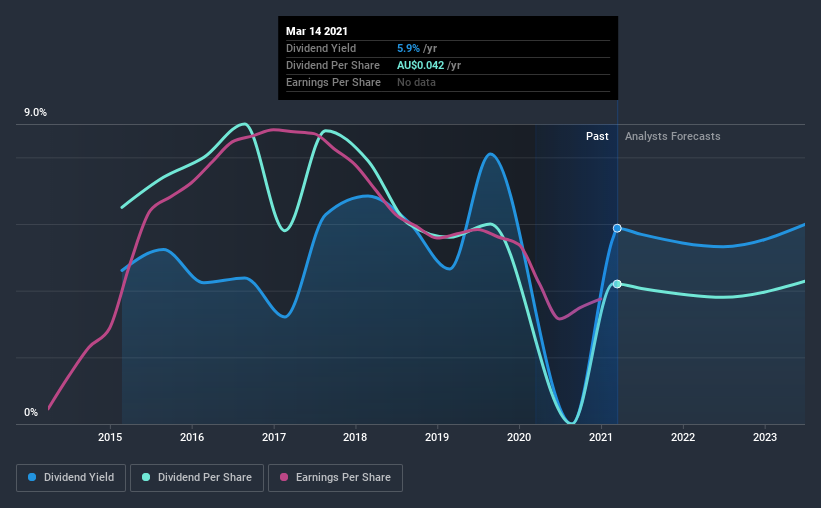
Task: Click the Past section label
Action: point(597,136)
